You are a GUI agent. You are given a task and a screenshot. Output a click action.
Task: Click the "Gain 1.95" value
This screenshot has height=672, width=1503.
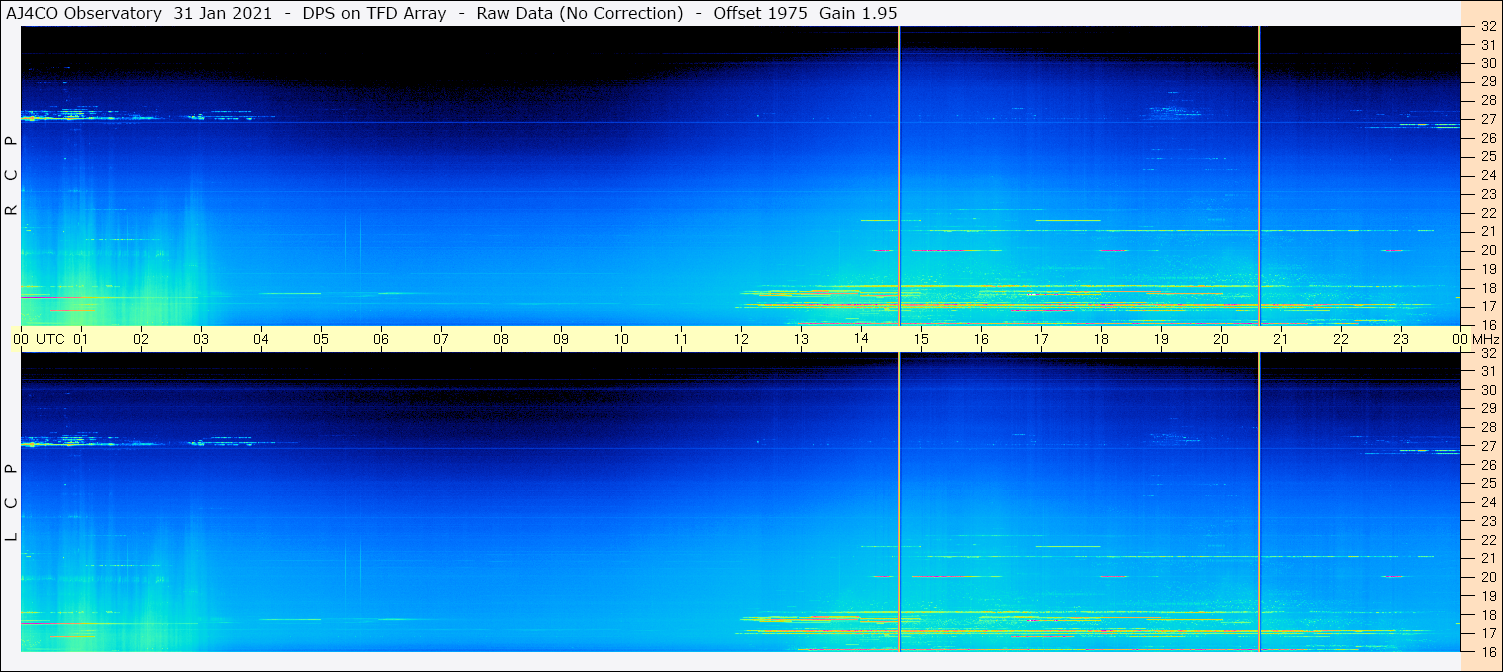pos(858,13)
